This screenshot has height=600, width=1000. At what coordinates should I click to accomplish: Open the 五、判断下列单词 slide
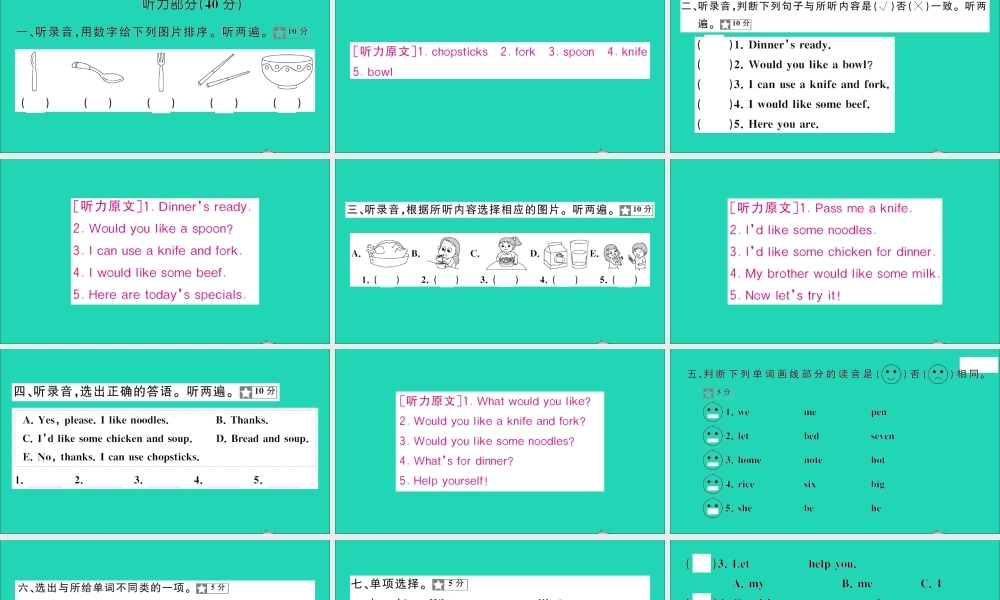pos(835,441)
